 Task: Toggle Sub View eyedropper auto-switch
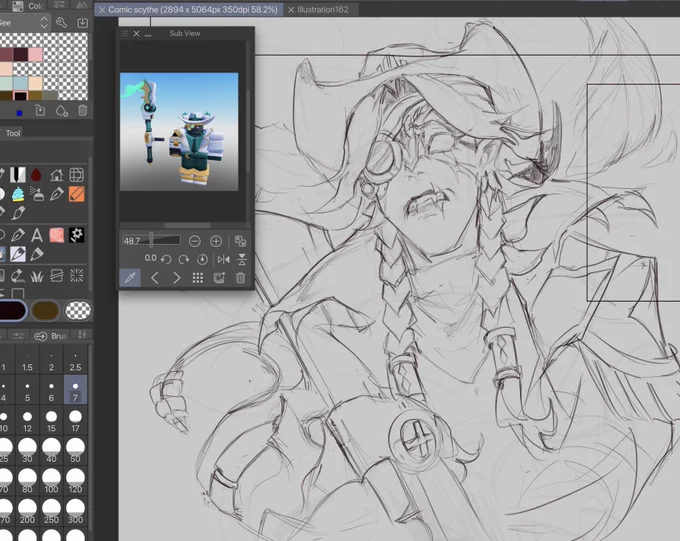coord(130,278)
